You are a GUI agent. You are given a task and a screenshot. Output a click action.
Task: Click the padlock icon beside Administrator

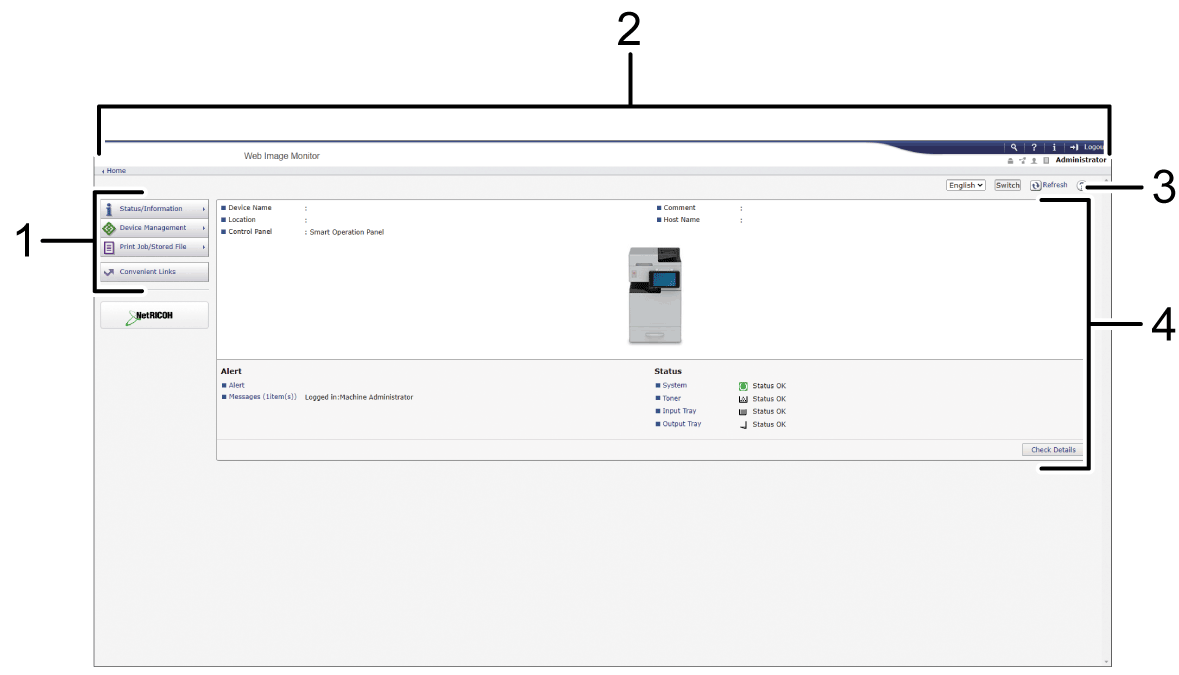tap(1010, 160)
